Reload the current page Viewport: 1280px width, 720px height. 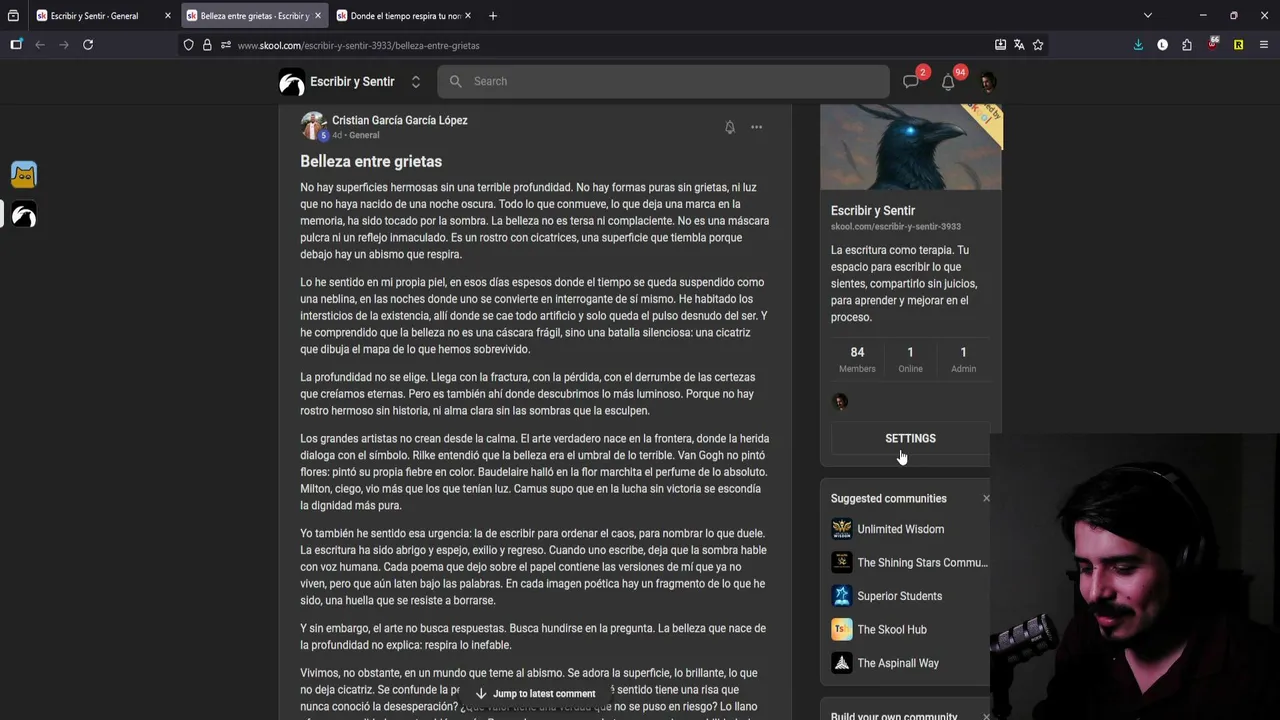[88, 45]
